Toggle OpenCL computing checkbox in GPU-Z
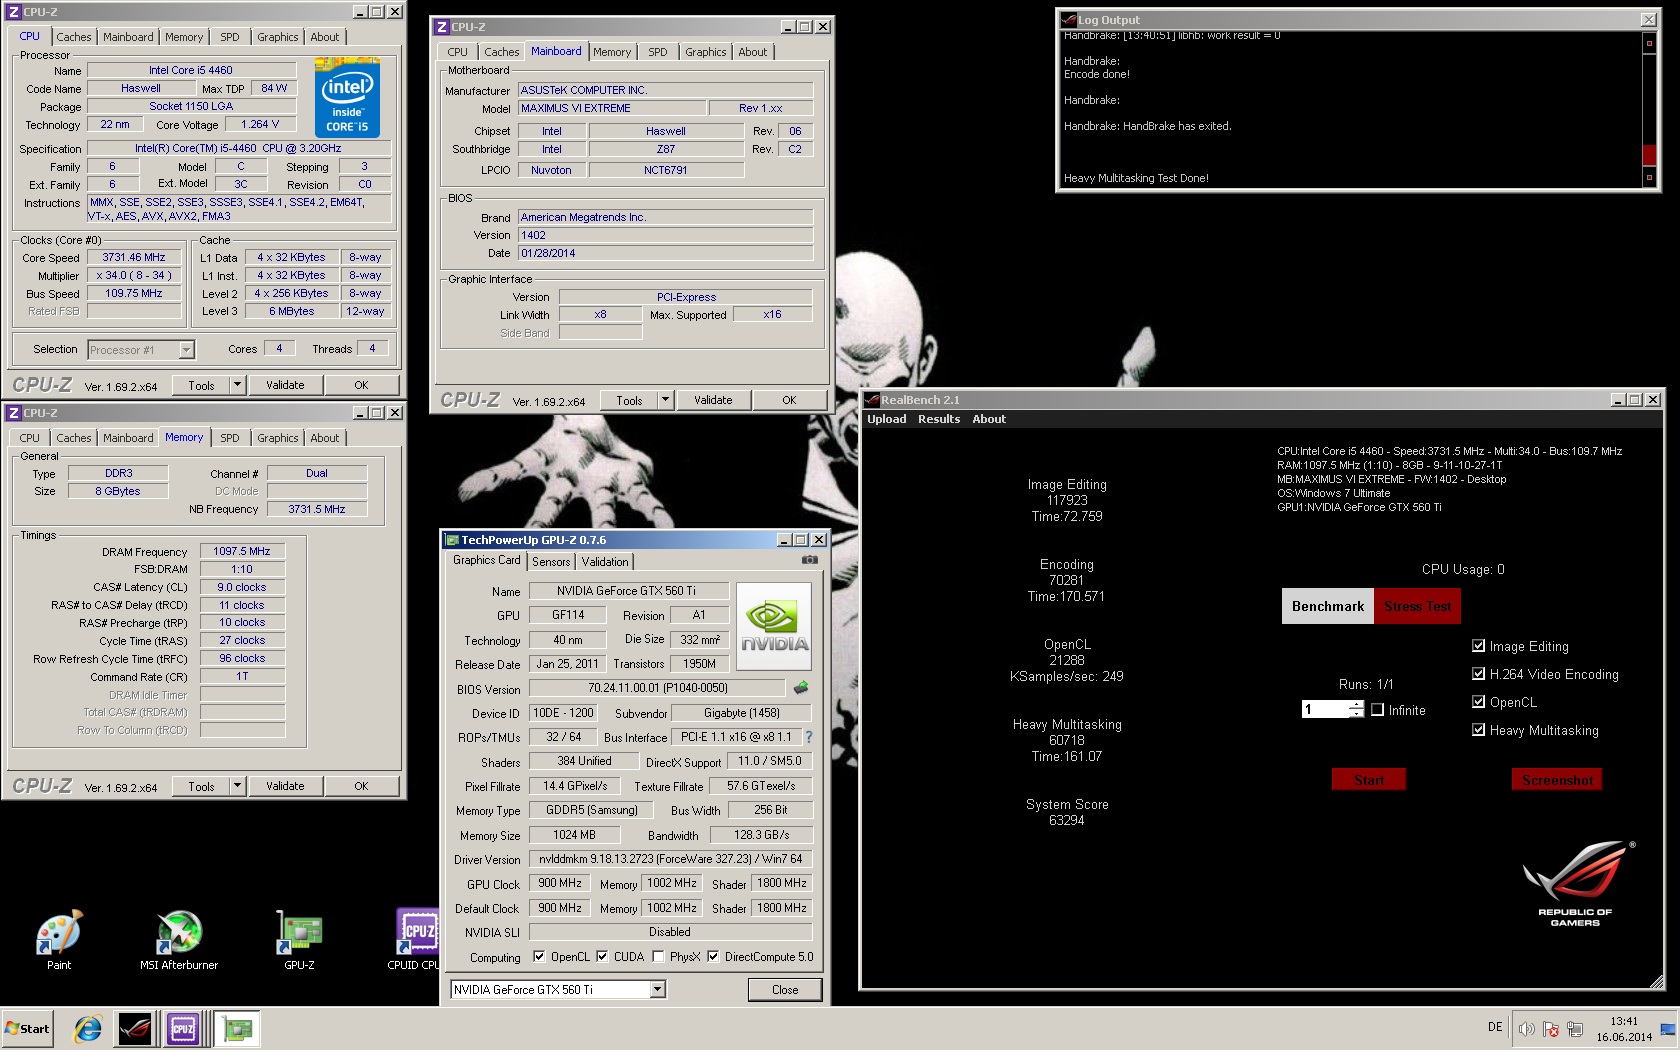Viewport: 1680px width, 1050px height. click(539, 956)
